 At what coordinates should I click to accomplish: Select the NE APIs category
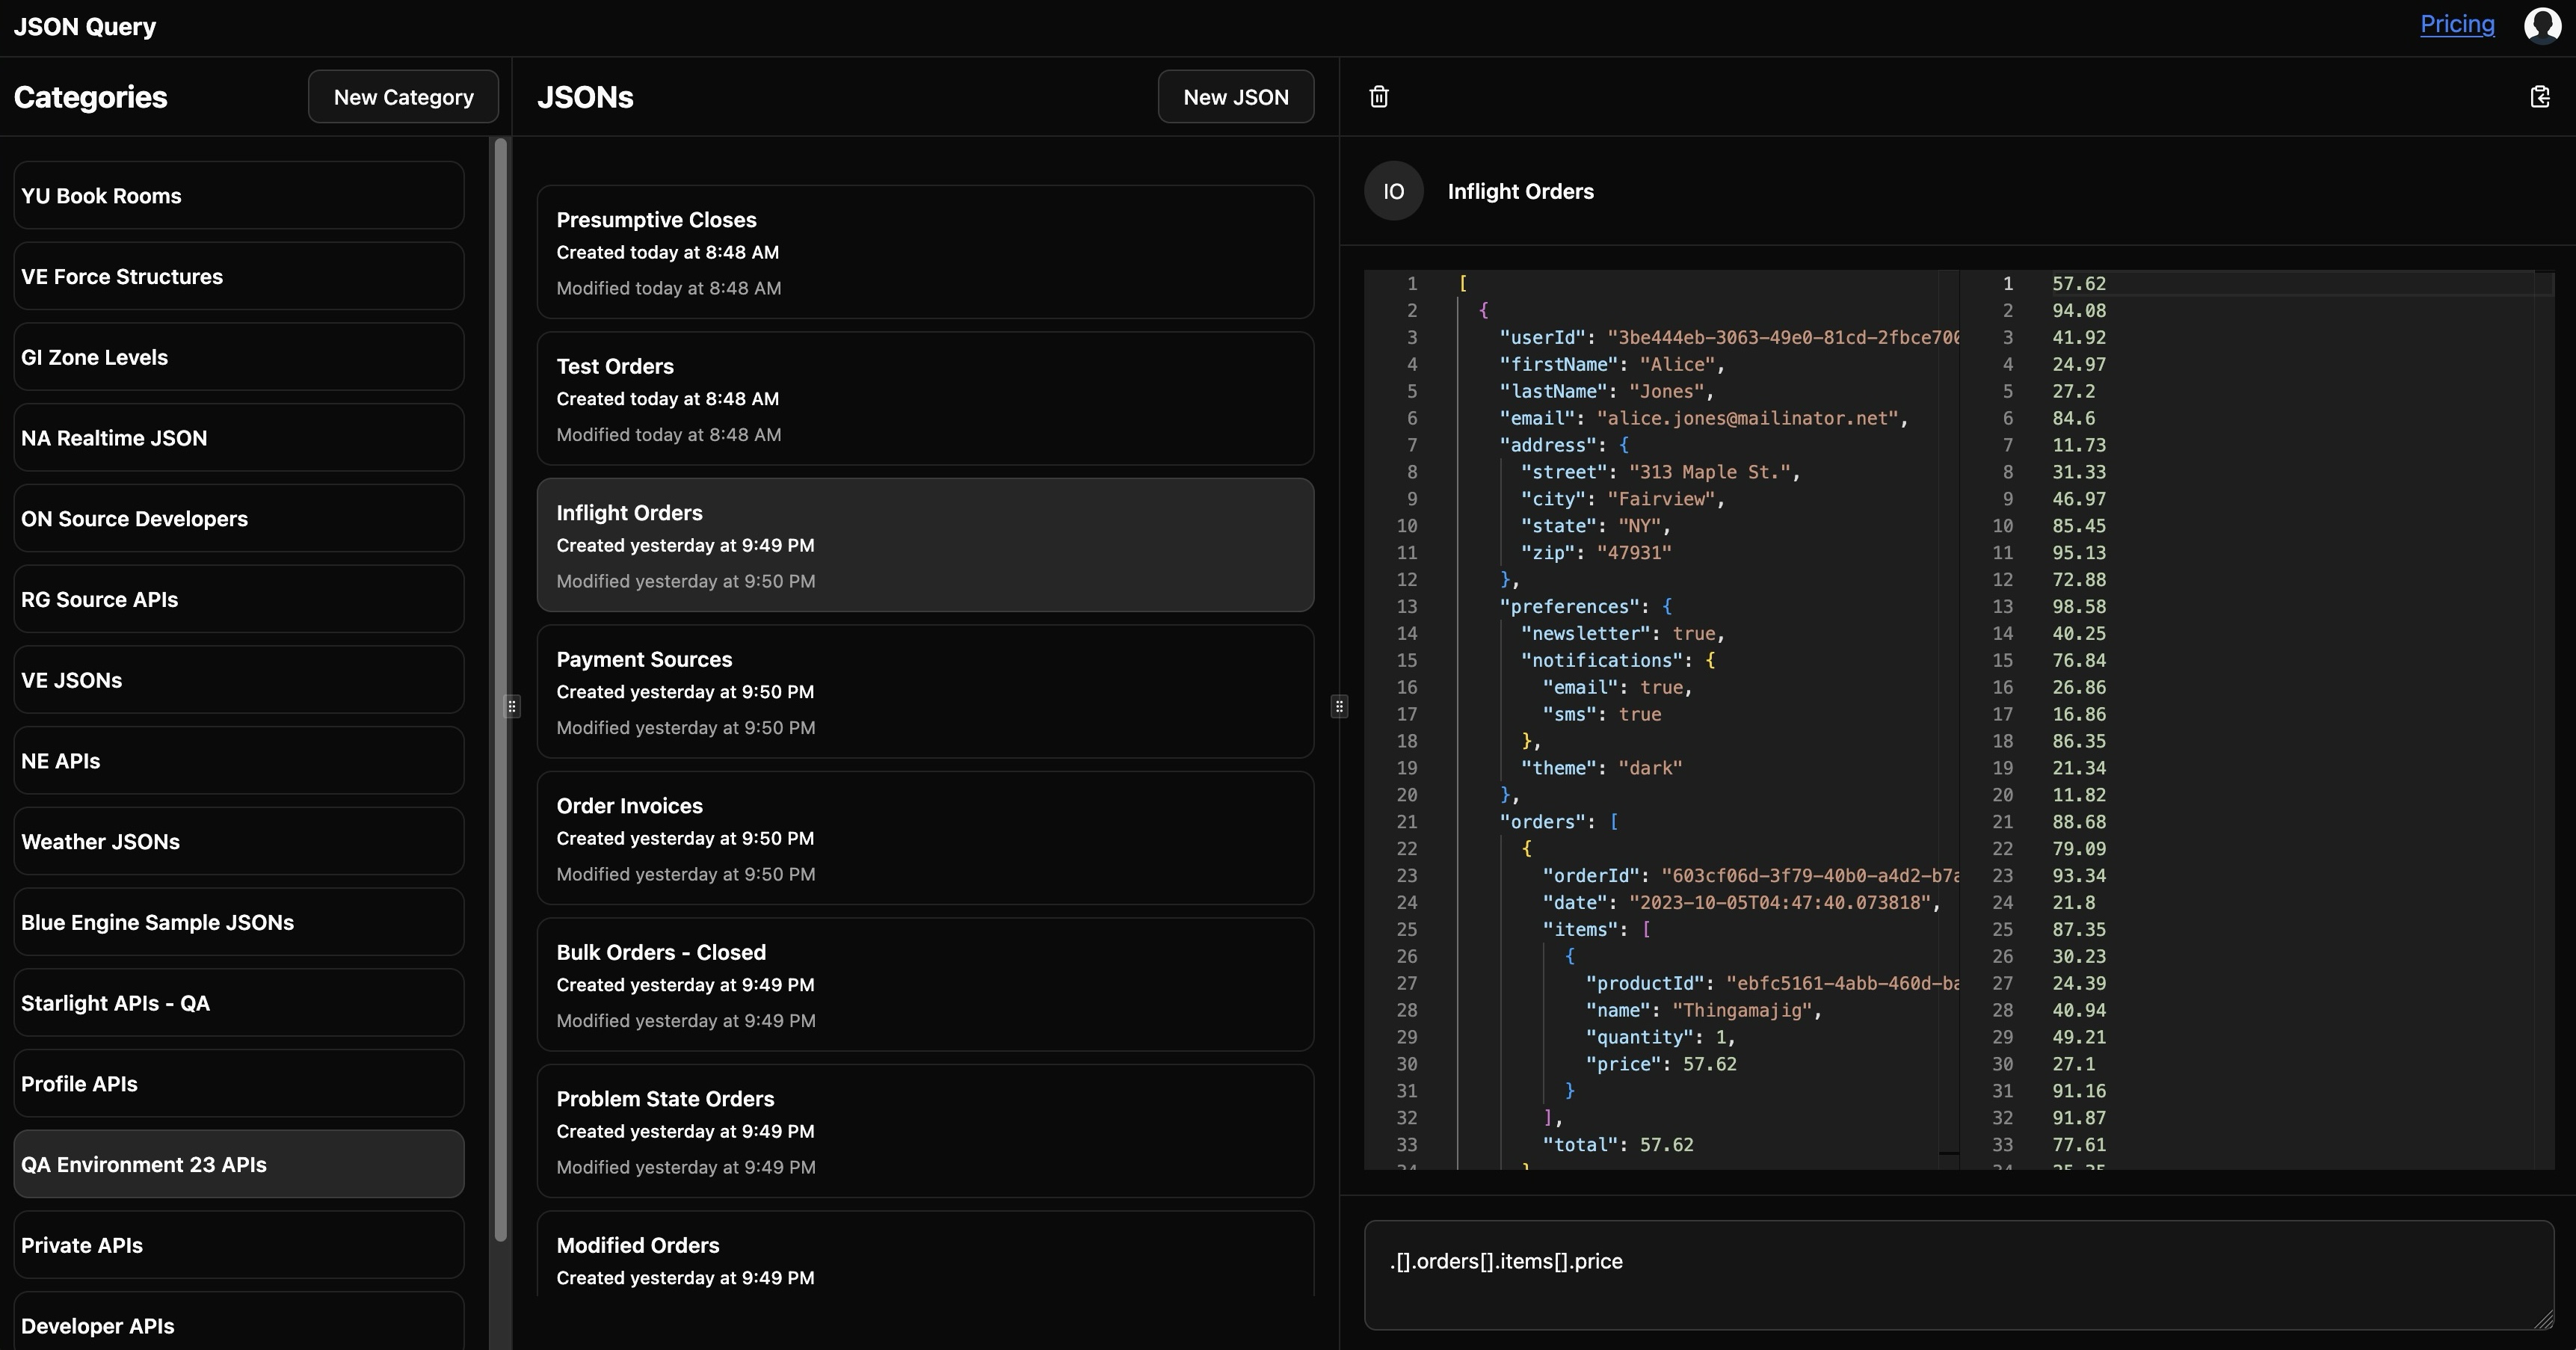[x=239, y=760]
